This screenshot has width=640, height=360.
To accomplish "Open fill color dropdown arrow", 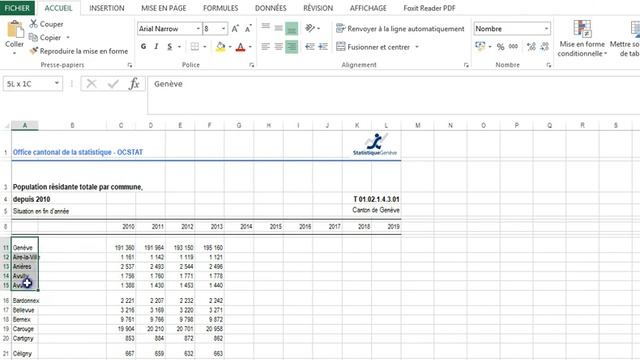I will coord(230,47).
